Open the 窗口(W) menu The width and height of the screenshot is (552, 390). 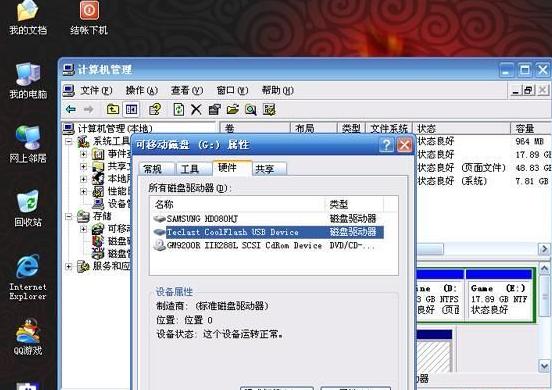point(232,90)
